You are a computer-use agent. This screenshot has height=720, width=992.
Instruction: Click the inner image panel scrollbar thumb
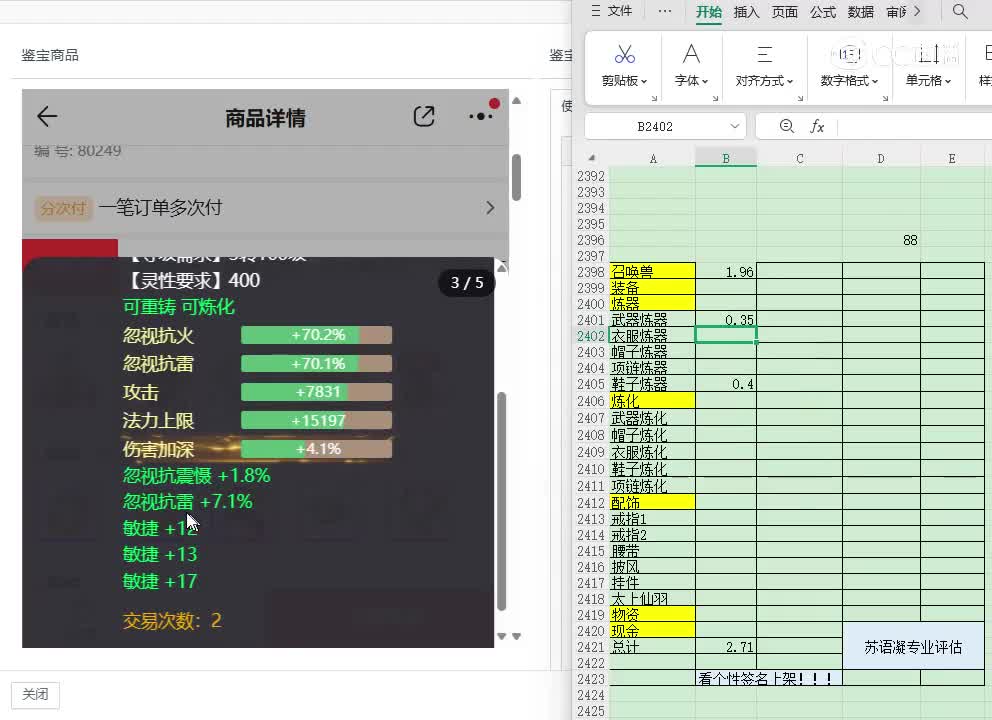coord(502,501)
